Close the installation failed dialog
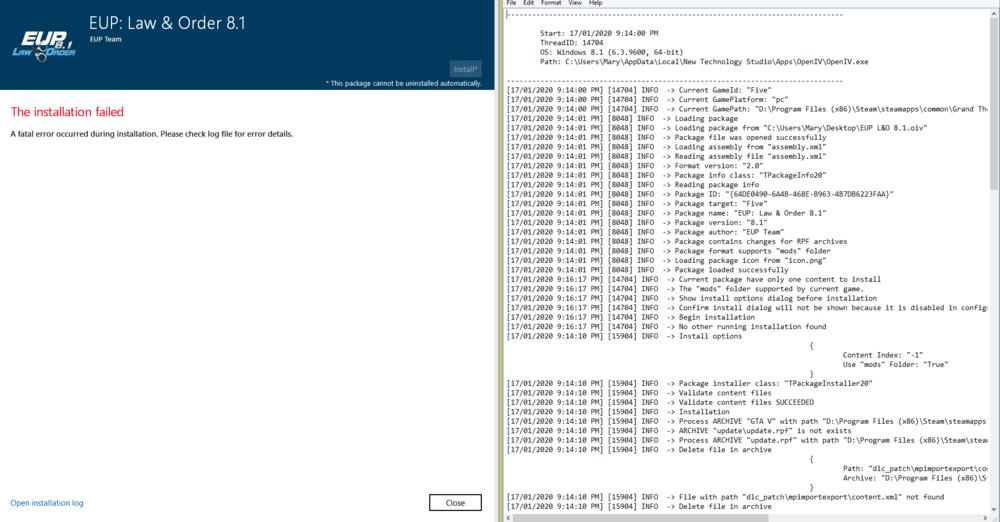 455,503
